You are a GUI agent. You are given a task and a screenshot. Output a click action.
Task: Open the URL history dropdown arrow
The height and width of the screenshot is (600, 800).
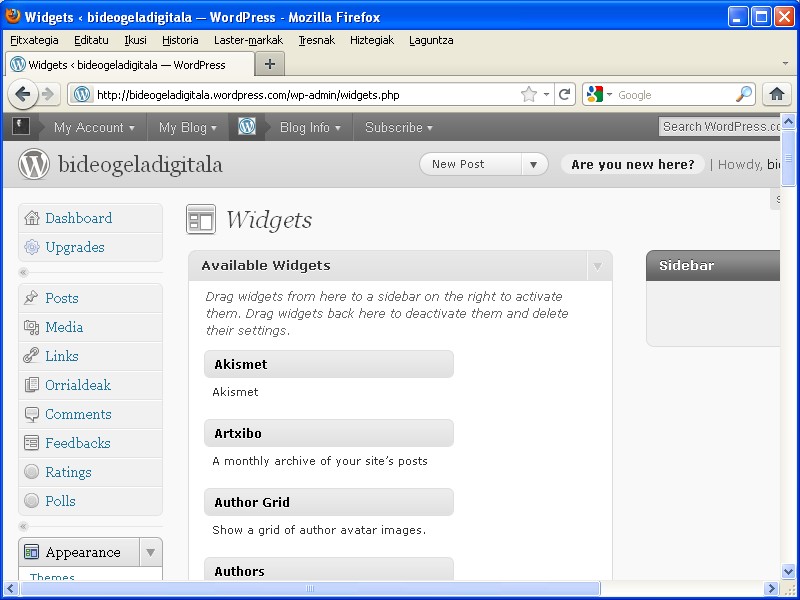point(546,94)
